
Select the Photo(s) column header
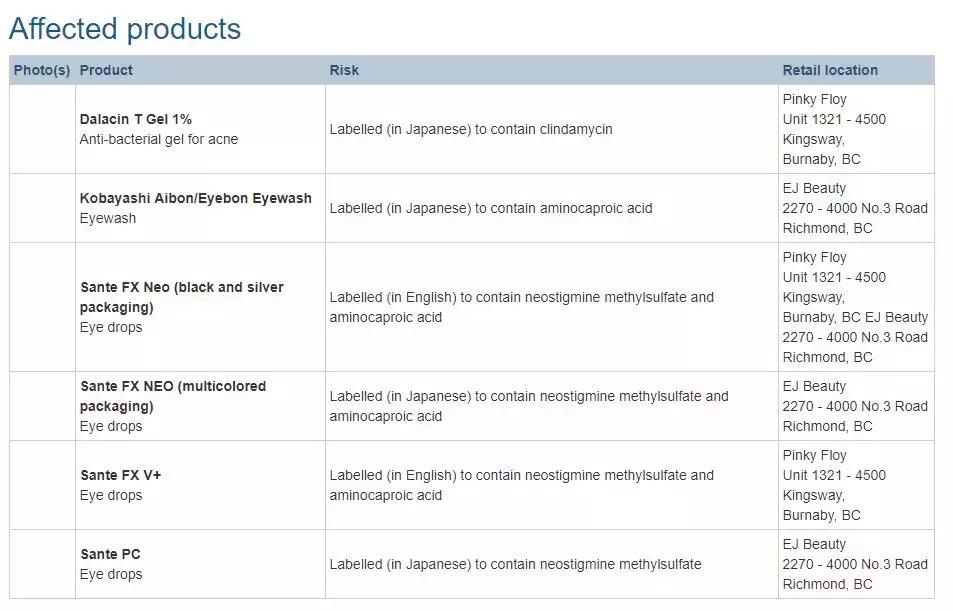[x=42, y=70]
